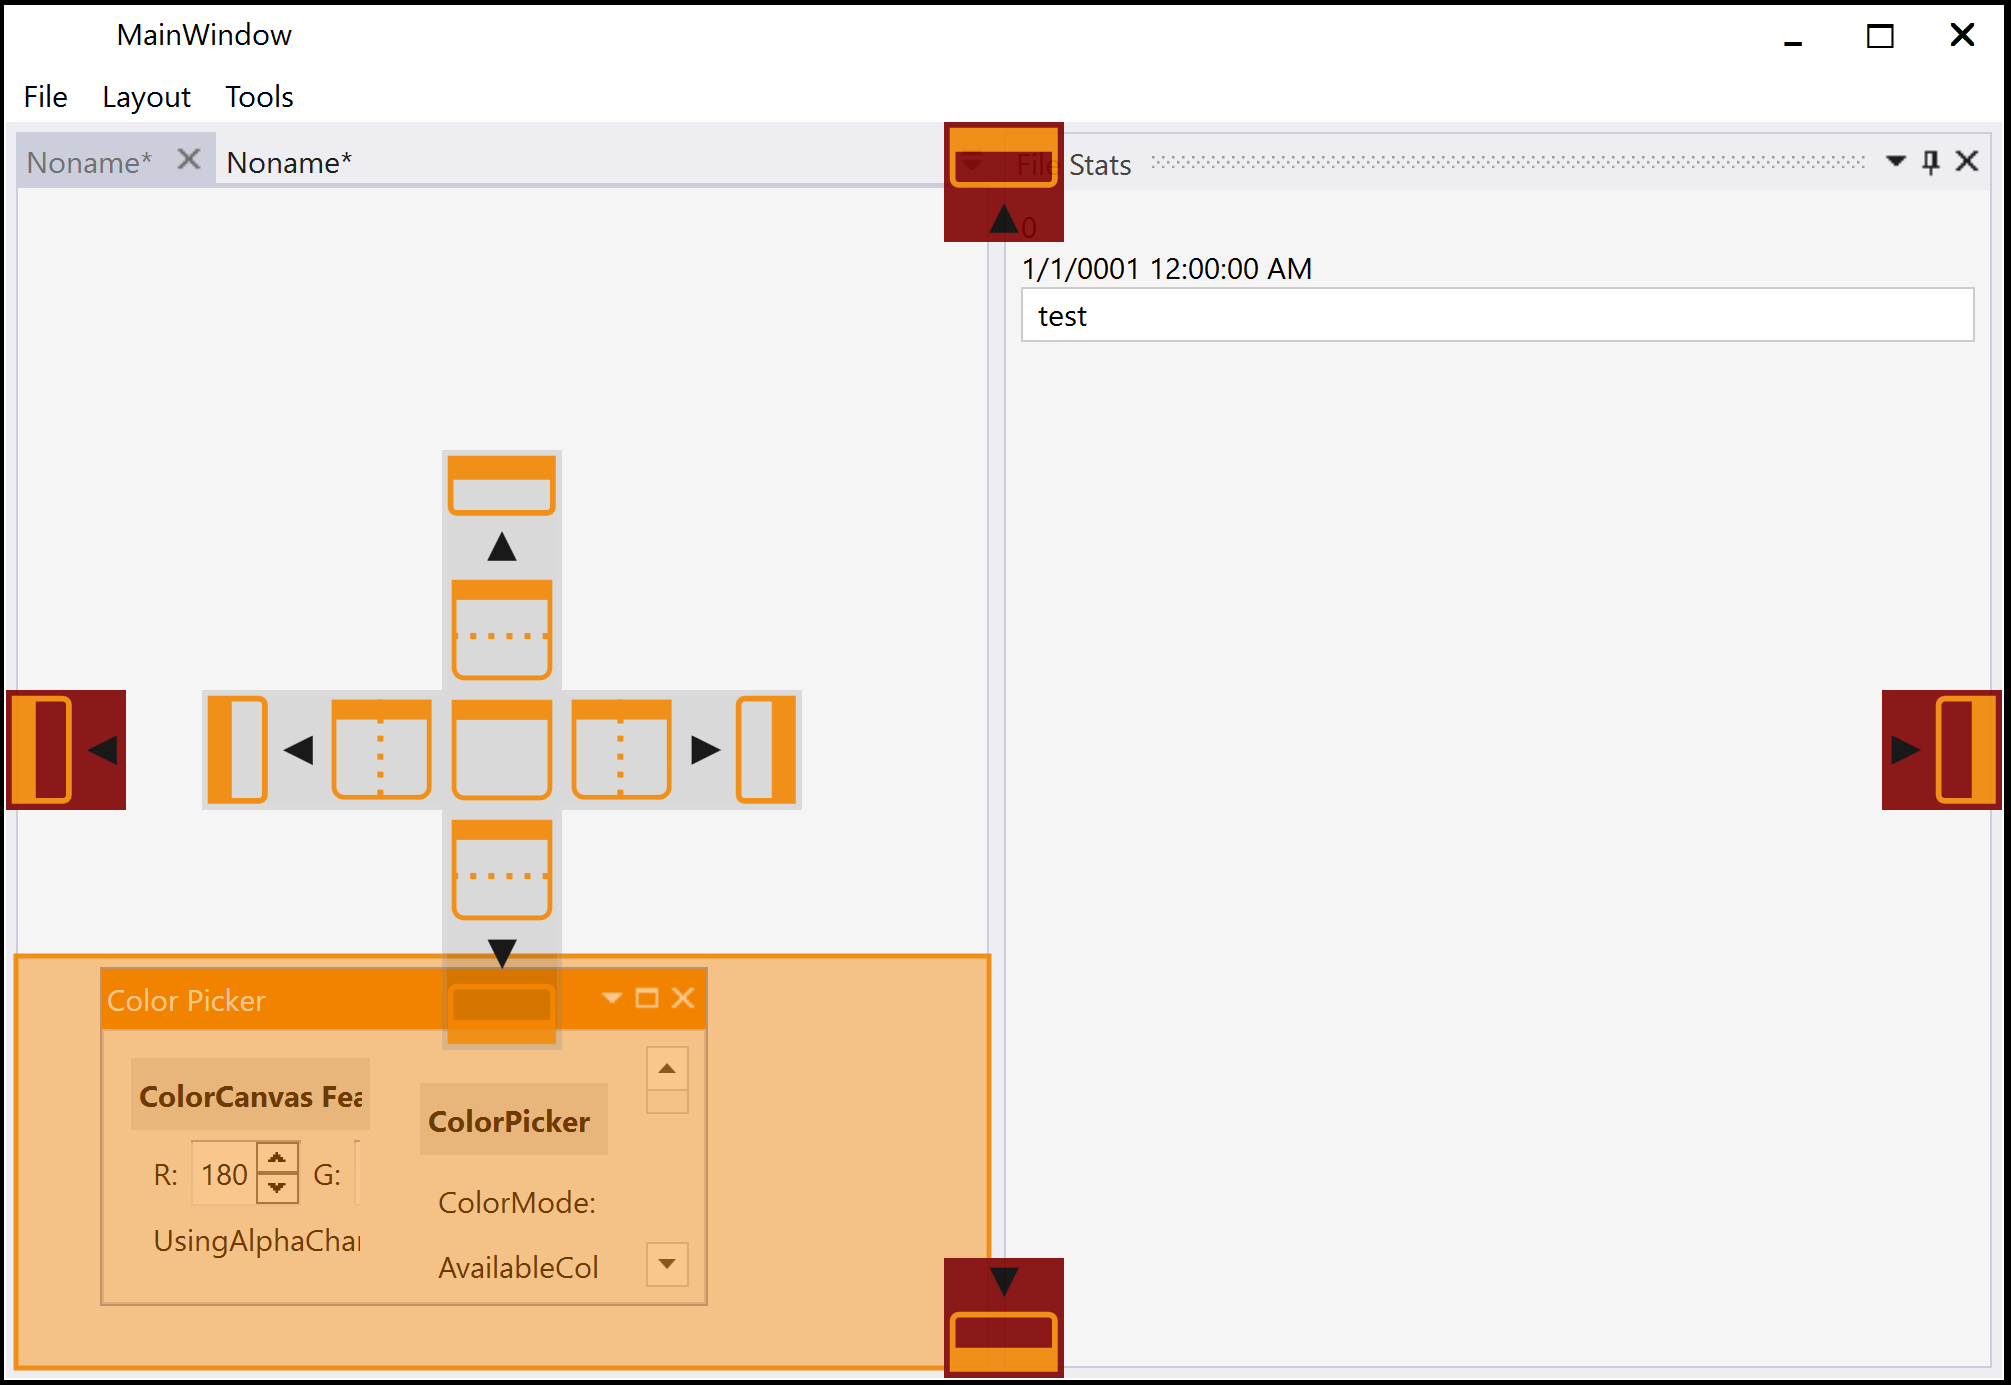Viewport: 2011px width, 1385px height.
Task: Switch to the second Noname* tab
Action: point(289,162)
